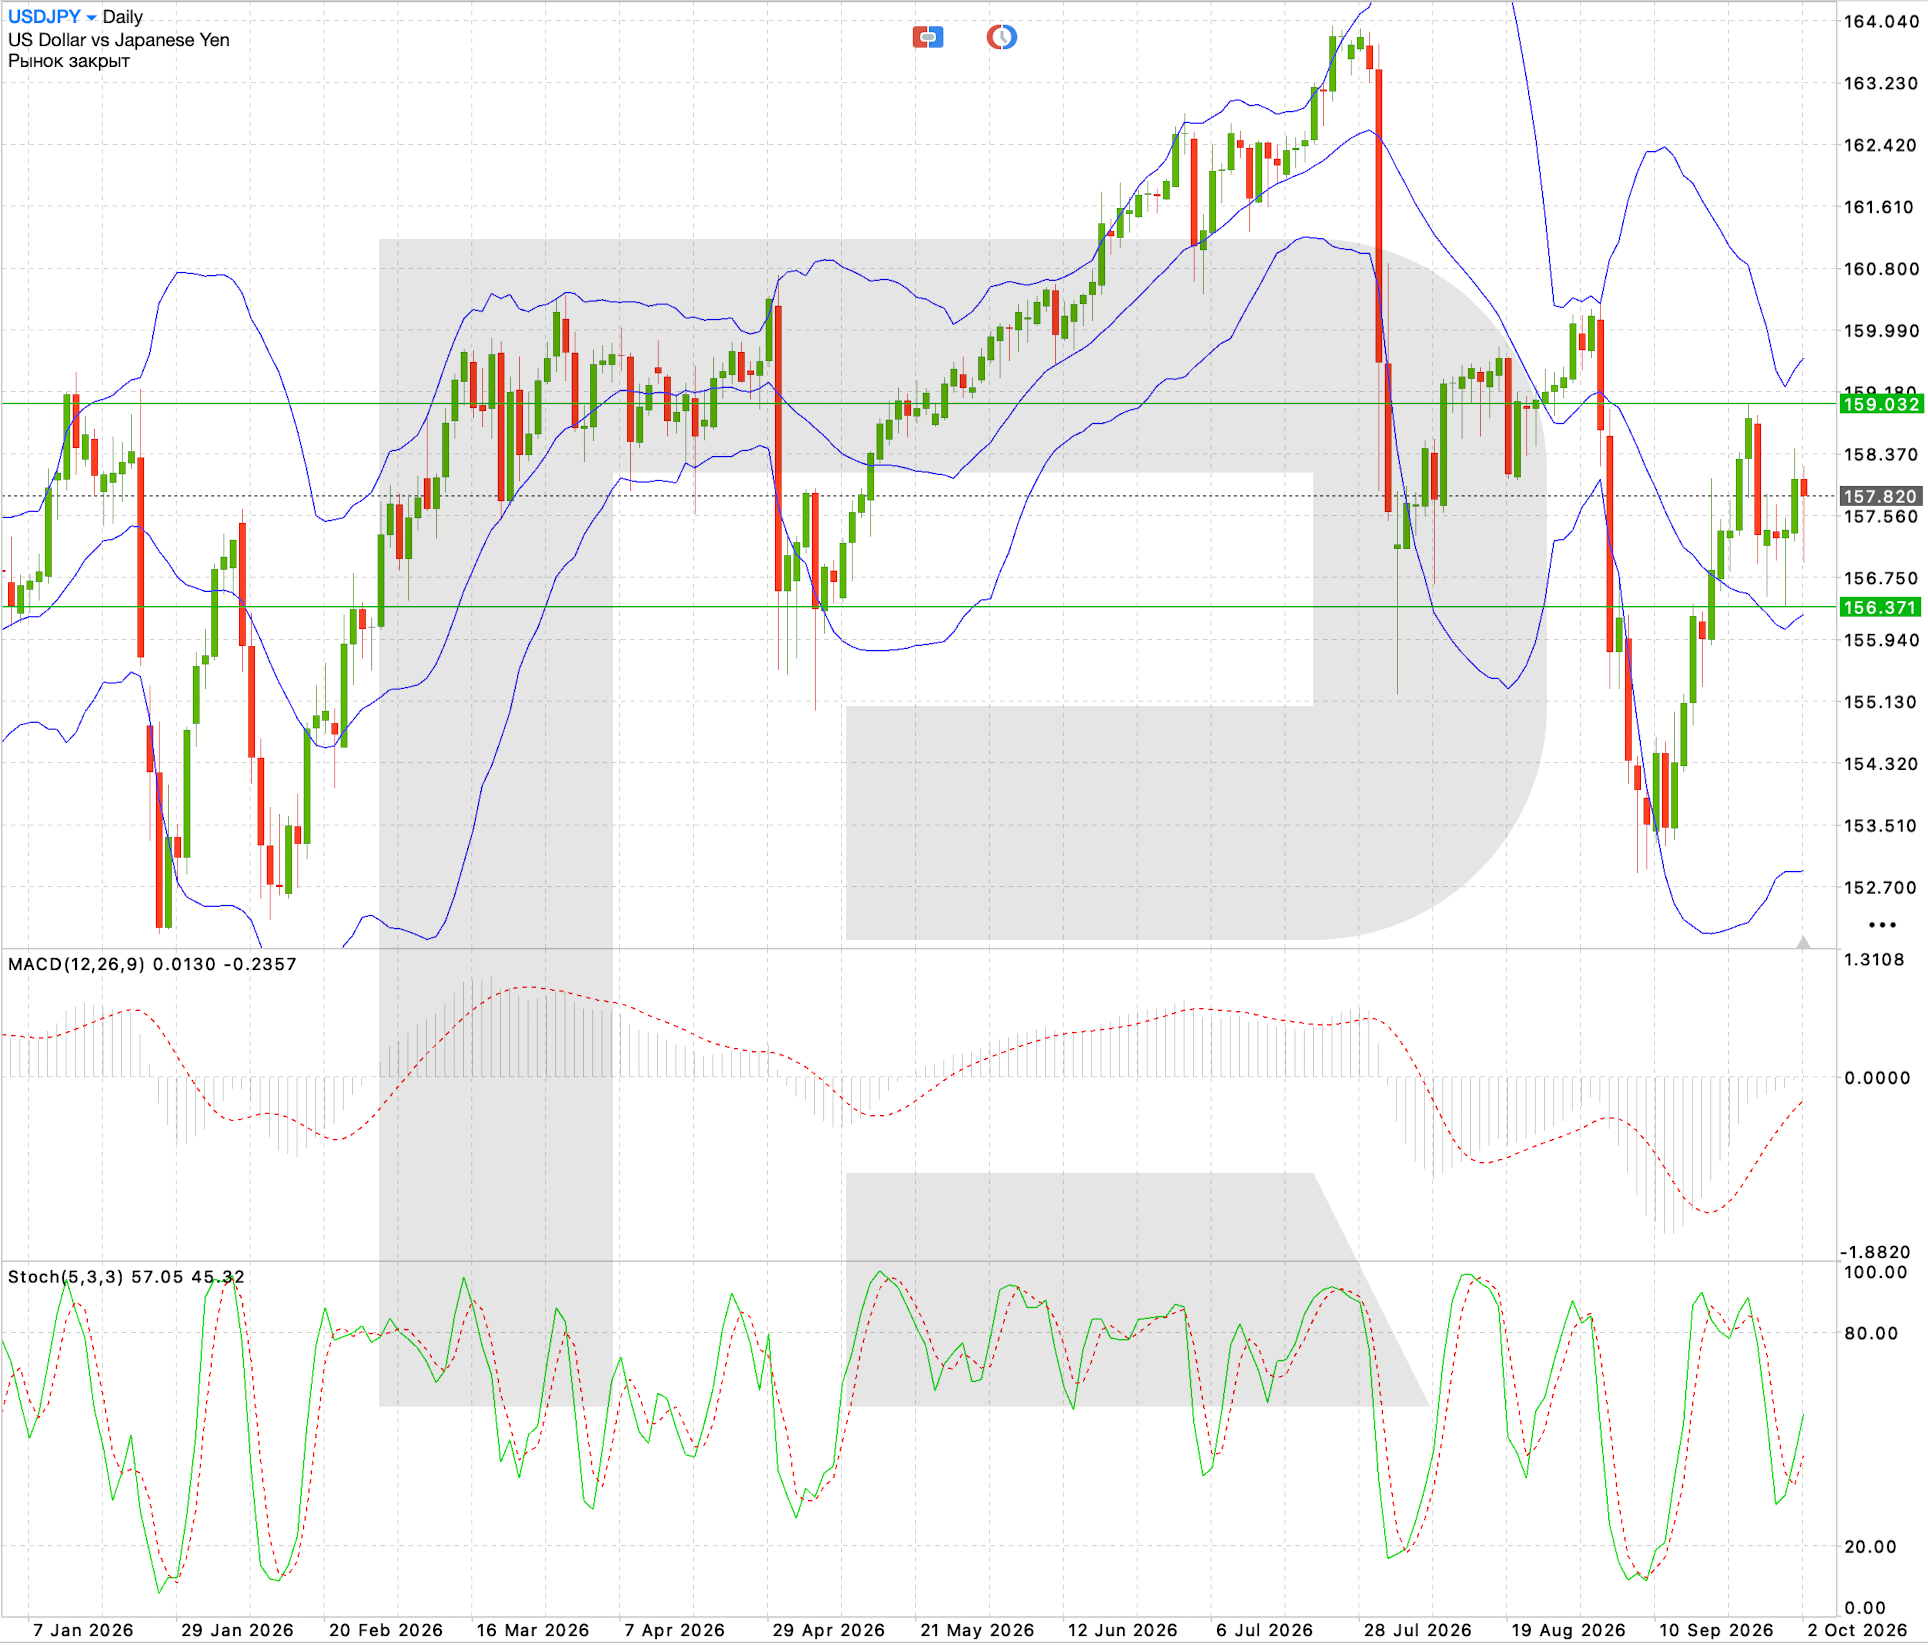Click the 2 Oct 2026 date label
This screenshot has height=1646, width=1928.
click(1857, 1630)
